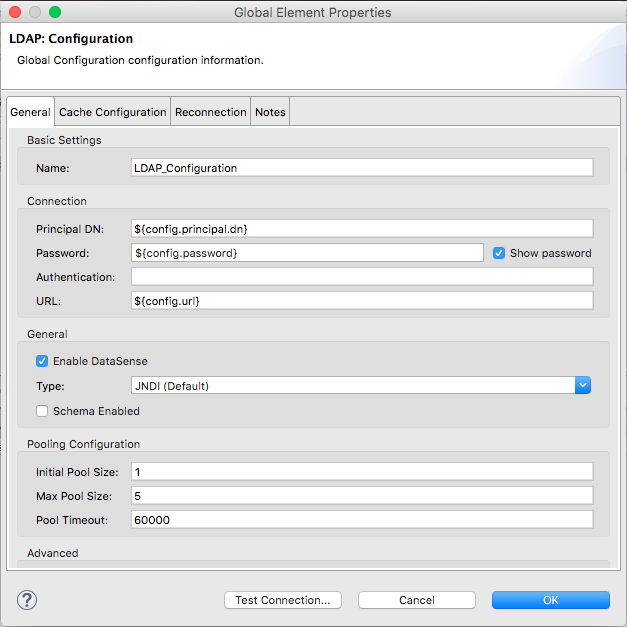Open the Notes tab
The width and height of the screenshot is (627, 627).
270,112
